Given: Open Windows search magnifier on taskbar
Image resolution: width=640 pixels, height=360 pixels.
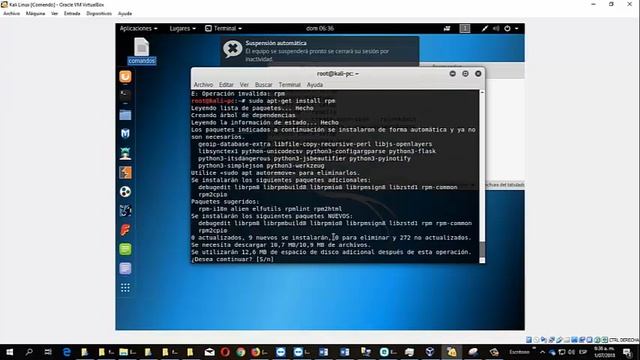Looking at the screenshot, I should [x=29, y=352].
